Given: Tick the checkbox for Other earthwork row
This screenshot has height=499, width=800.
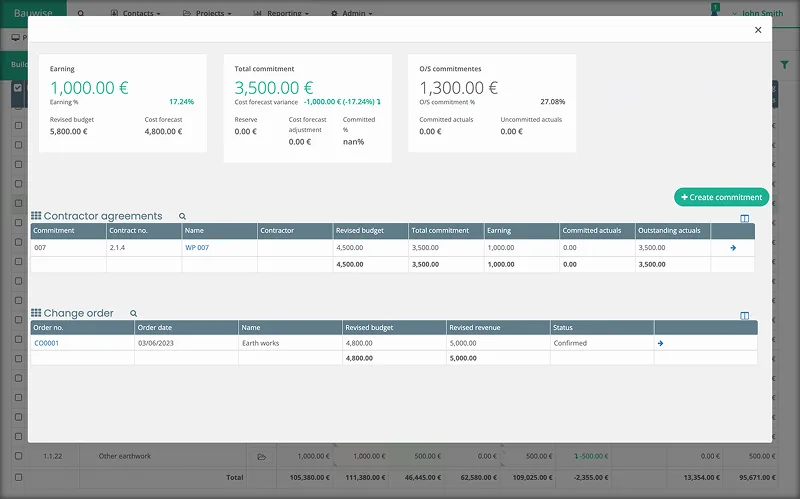Looking at the screenshot, I should tap(18, 456).
